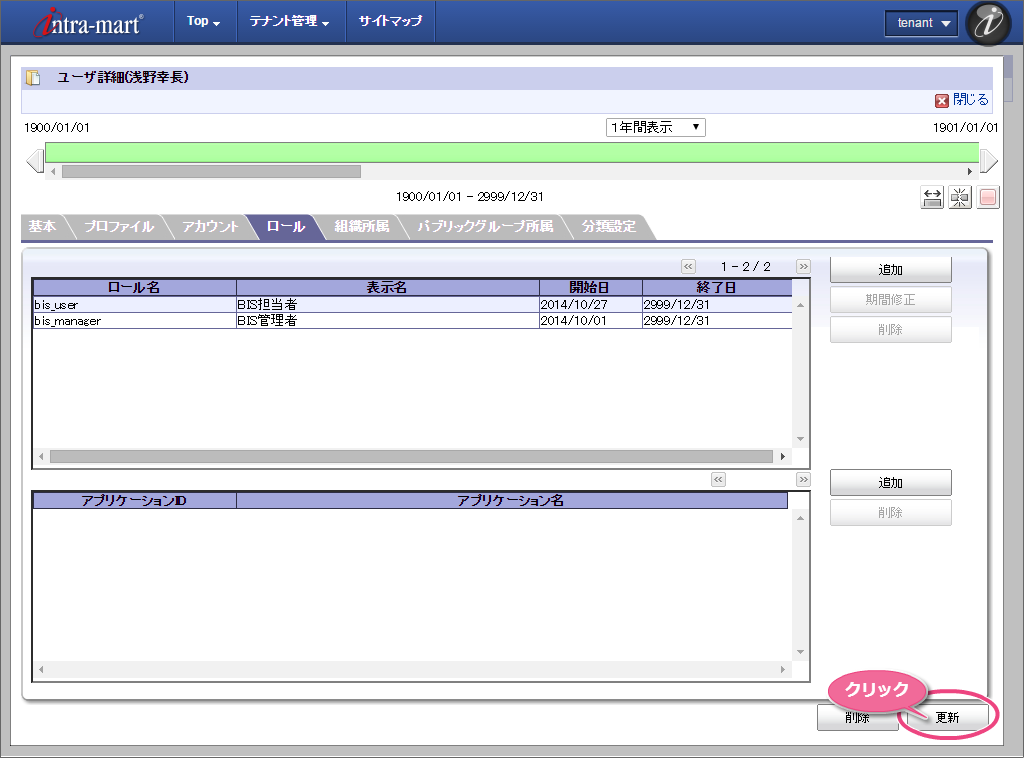
Task: Open the Top menu
Action: [203, 22]
